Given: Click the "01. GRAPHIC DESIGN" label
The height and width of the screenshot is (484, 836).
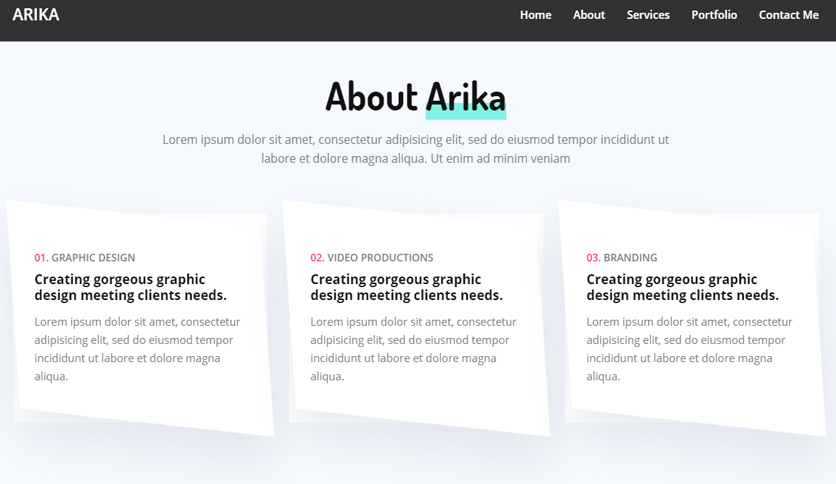Looking at the screenshot, I should (x=85, y=258).
